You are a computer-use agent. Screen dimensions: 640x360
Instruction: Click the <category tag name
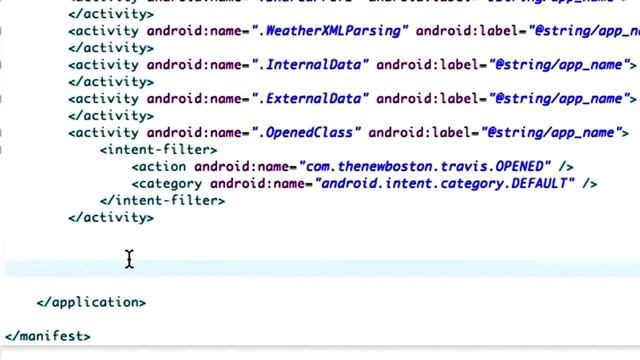(167, 184)
